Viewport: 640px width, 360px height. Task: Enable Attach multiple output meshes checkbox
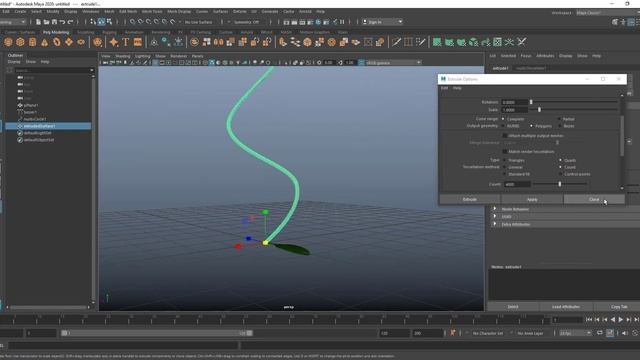tap(505, 136)
